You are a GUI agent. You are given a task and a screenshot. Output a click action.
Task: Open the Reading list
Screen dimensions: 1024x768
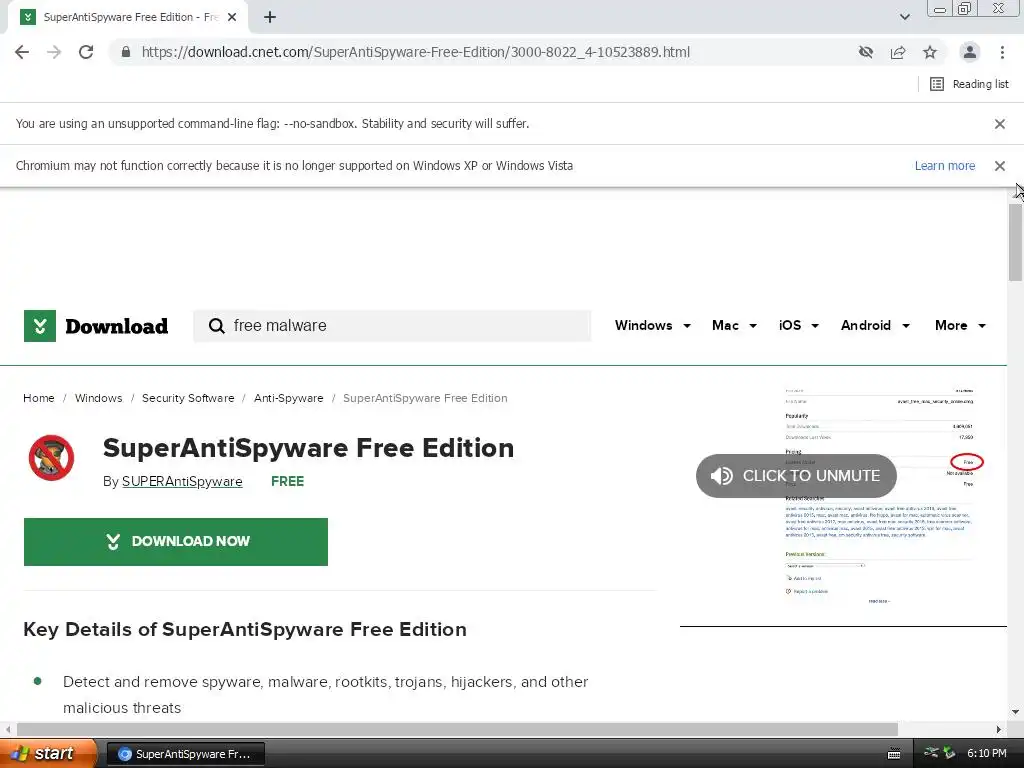tap(969, 84)
